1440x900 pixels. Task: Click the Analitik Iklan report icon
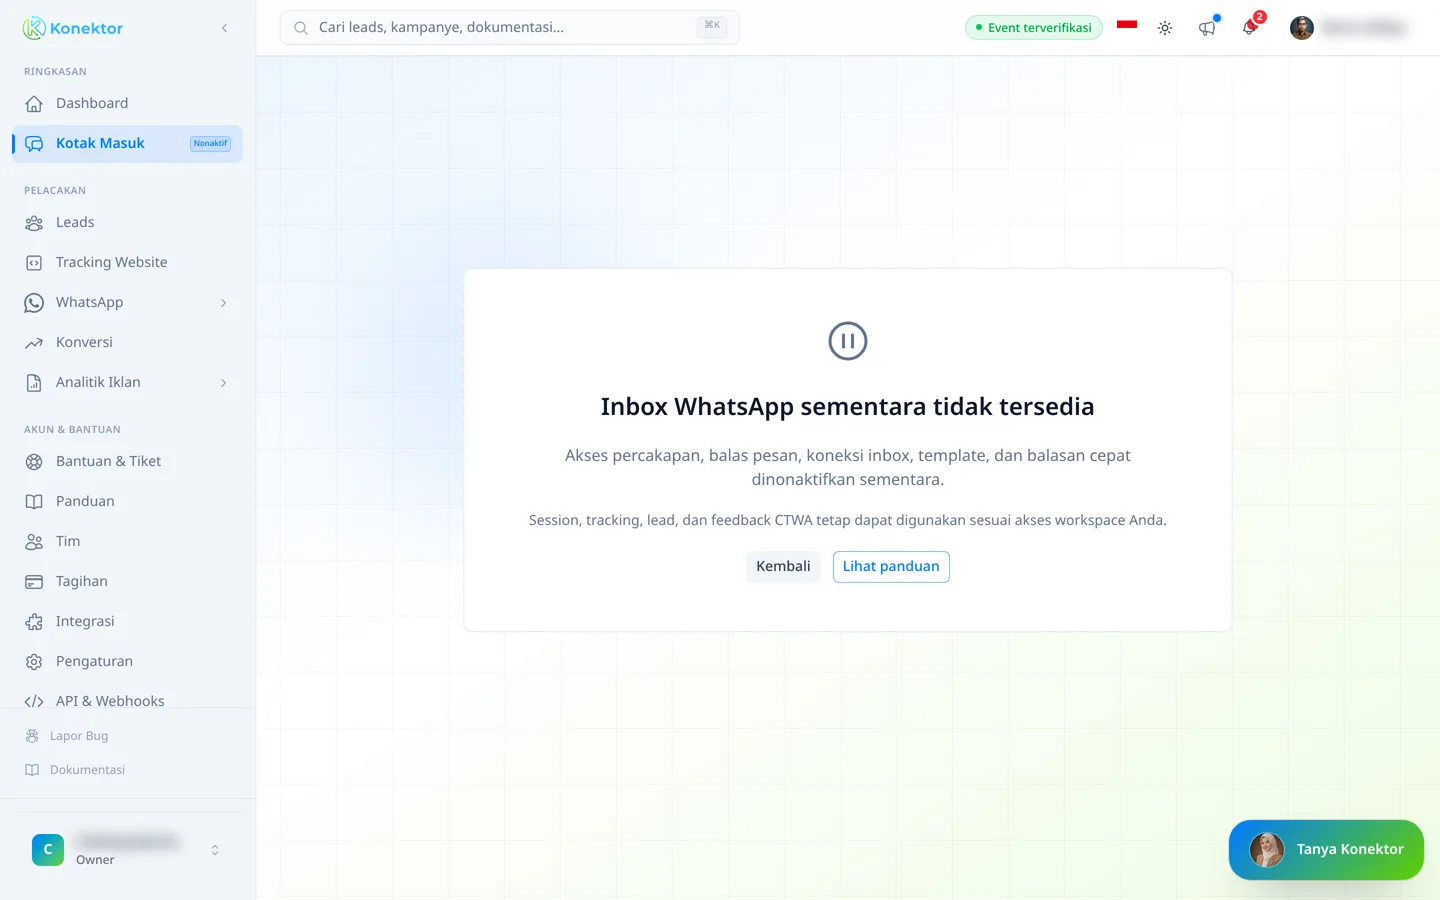pyautogui.click(x=34, y=383)
